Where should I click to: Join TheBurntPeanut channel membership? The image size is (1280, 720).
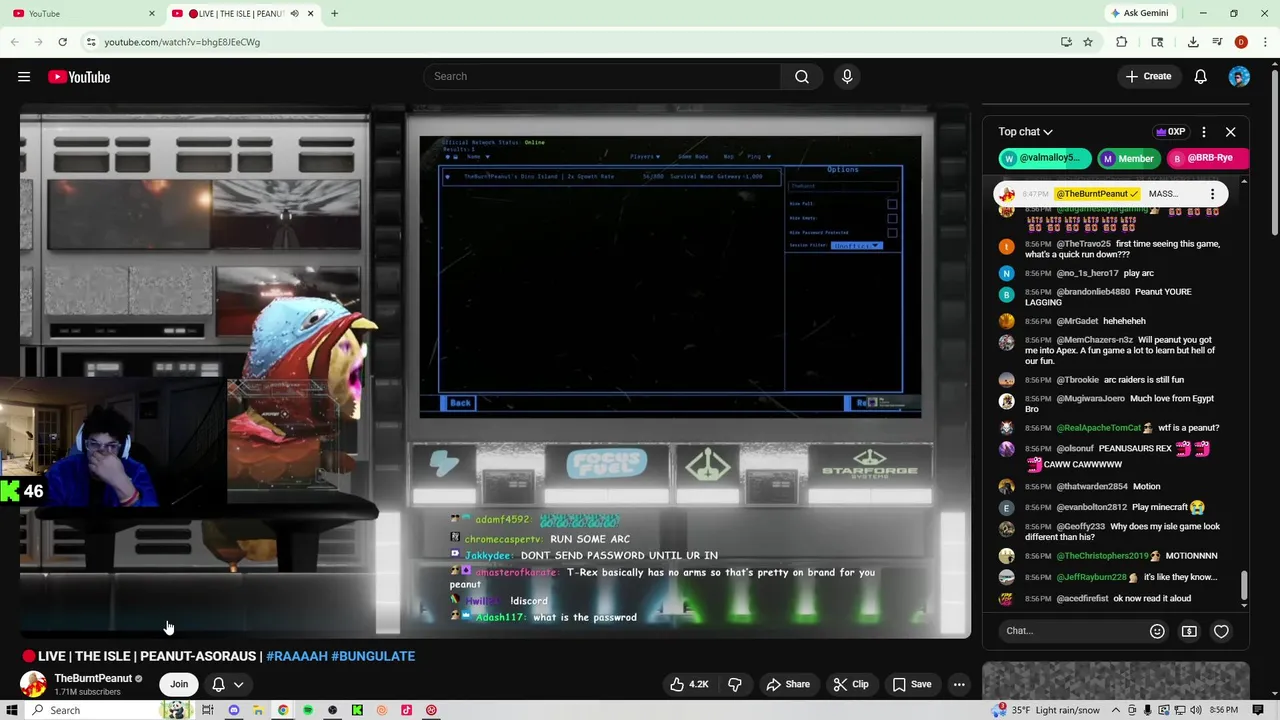(x=179, y=684)
